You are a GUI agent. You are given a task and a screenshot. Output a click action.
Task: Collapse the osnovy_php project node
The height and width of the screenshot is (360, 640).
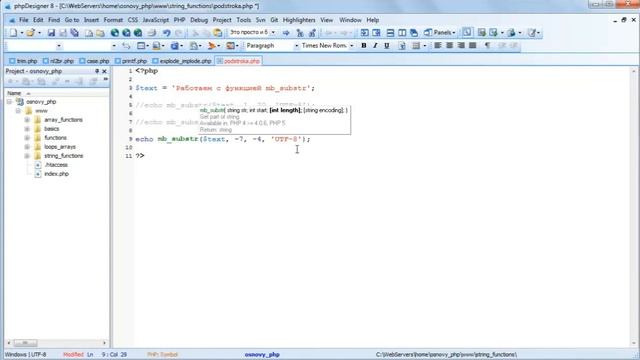click(x=9, y=102)
